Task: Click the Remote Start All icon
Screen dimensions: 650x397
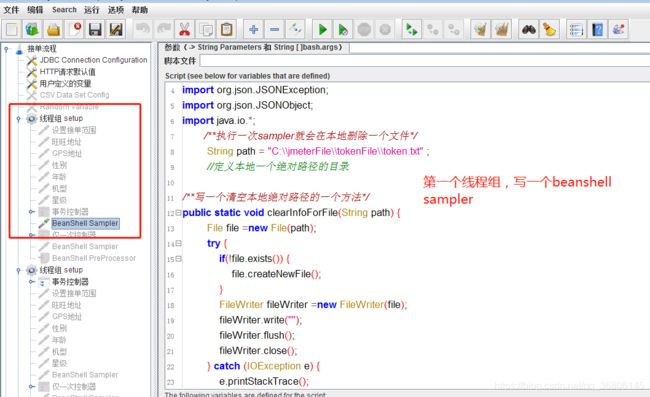Action: 412,29
